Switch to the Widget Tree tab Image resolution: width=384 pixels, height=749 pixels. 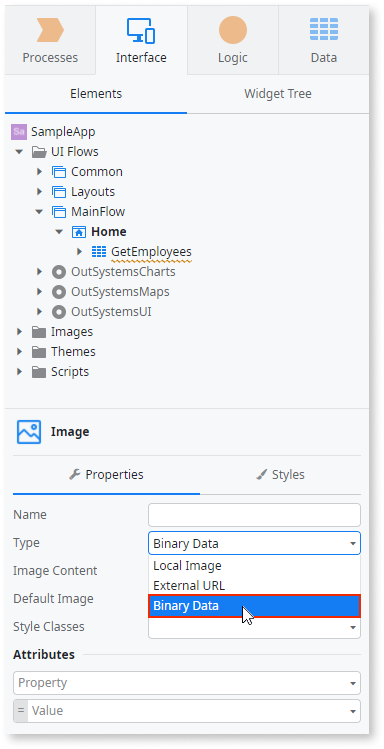point(277,94)
